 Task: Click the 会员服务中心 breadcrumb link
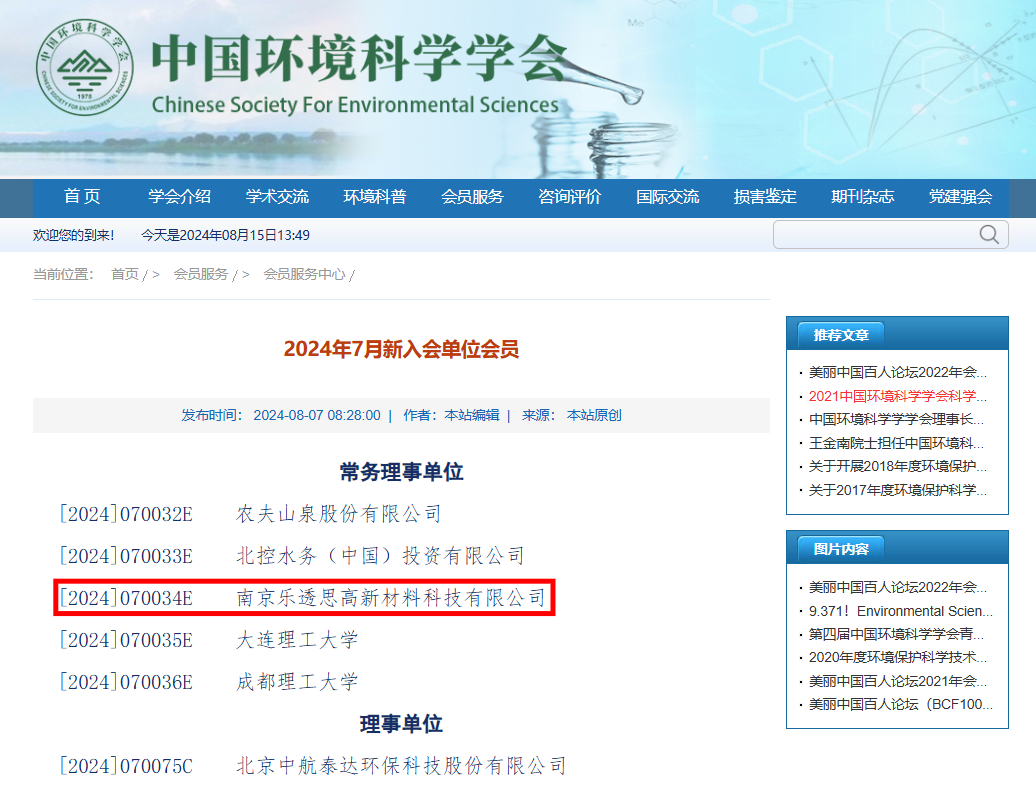305,274
